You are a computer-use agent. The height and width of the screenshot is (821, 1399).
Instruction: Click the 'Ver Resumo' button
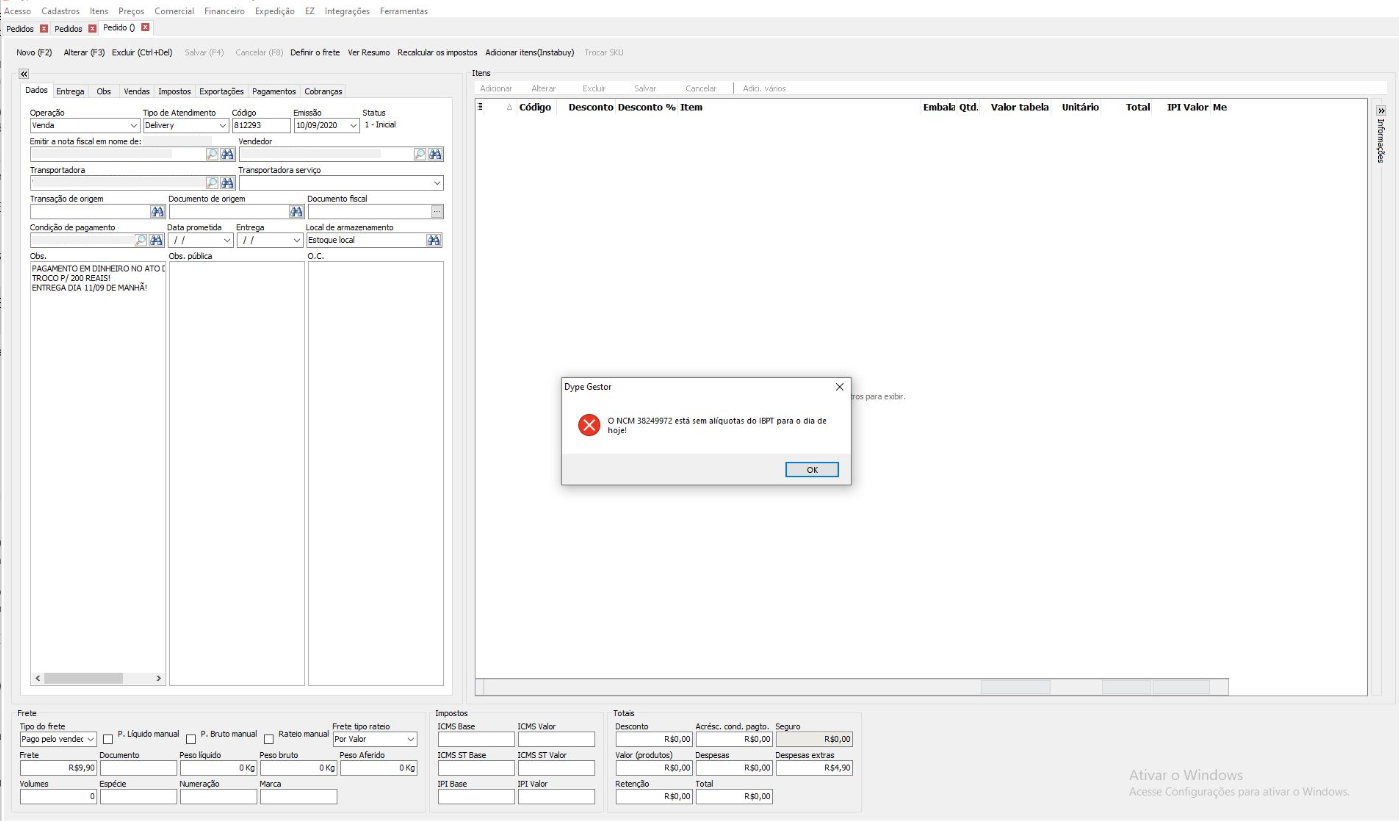pos(369,52)
